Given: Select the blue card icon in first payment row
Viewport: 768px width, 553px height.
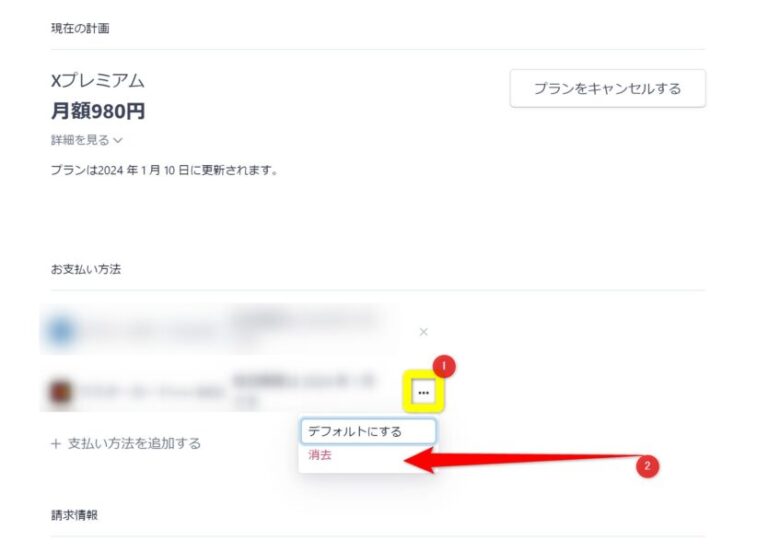Looking at the screenshot, I should (62, 331).
